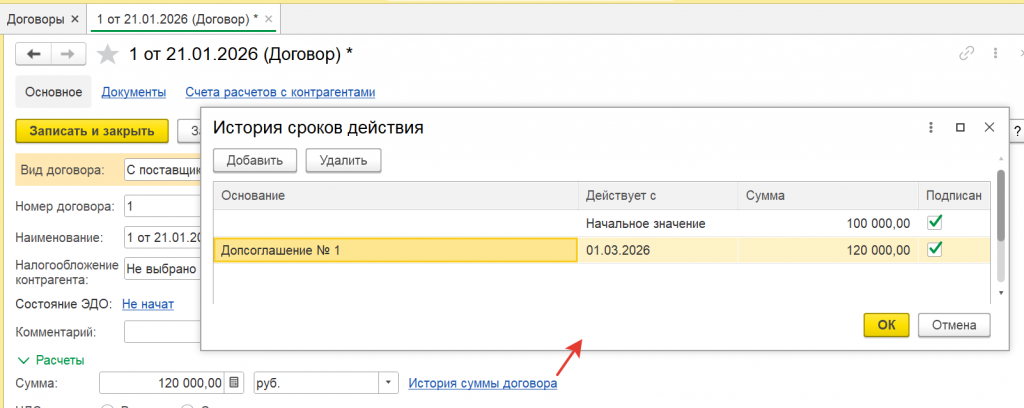Screen dimensions: 1024x408
Task: Open the history dialog's three-dot menu
Action: [930, 128]
